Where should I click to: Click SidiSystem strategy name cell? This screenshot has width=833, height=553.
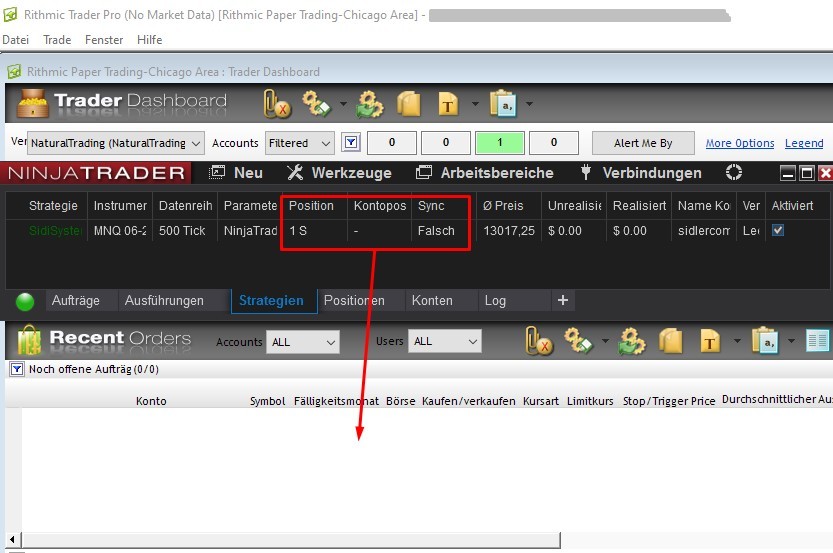(x=55, y=231)
